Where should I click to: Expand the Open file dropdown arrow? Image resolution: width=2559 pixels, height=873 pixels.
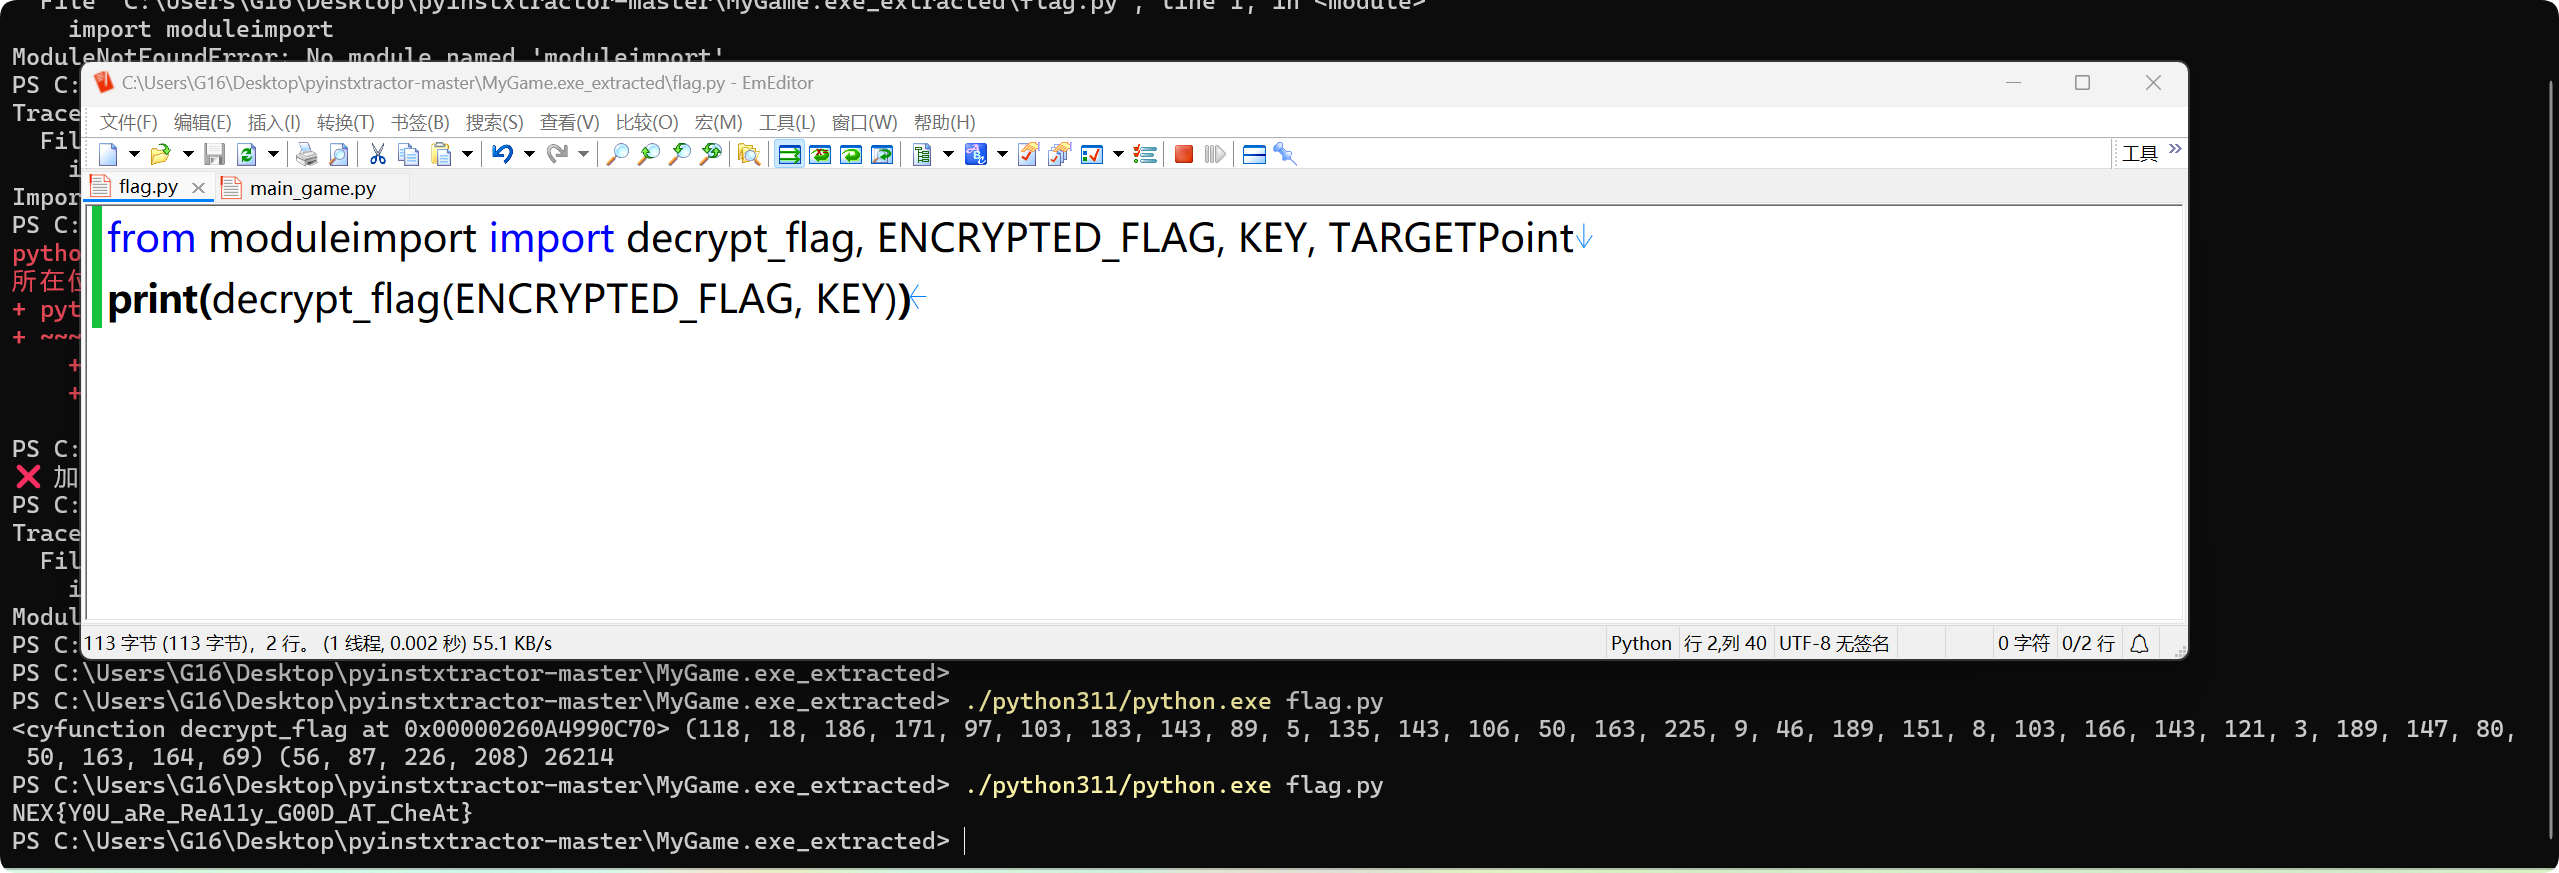(x=187, y=154)
